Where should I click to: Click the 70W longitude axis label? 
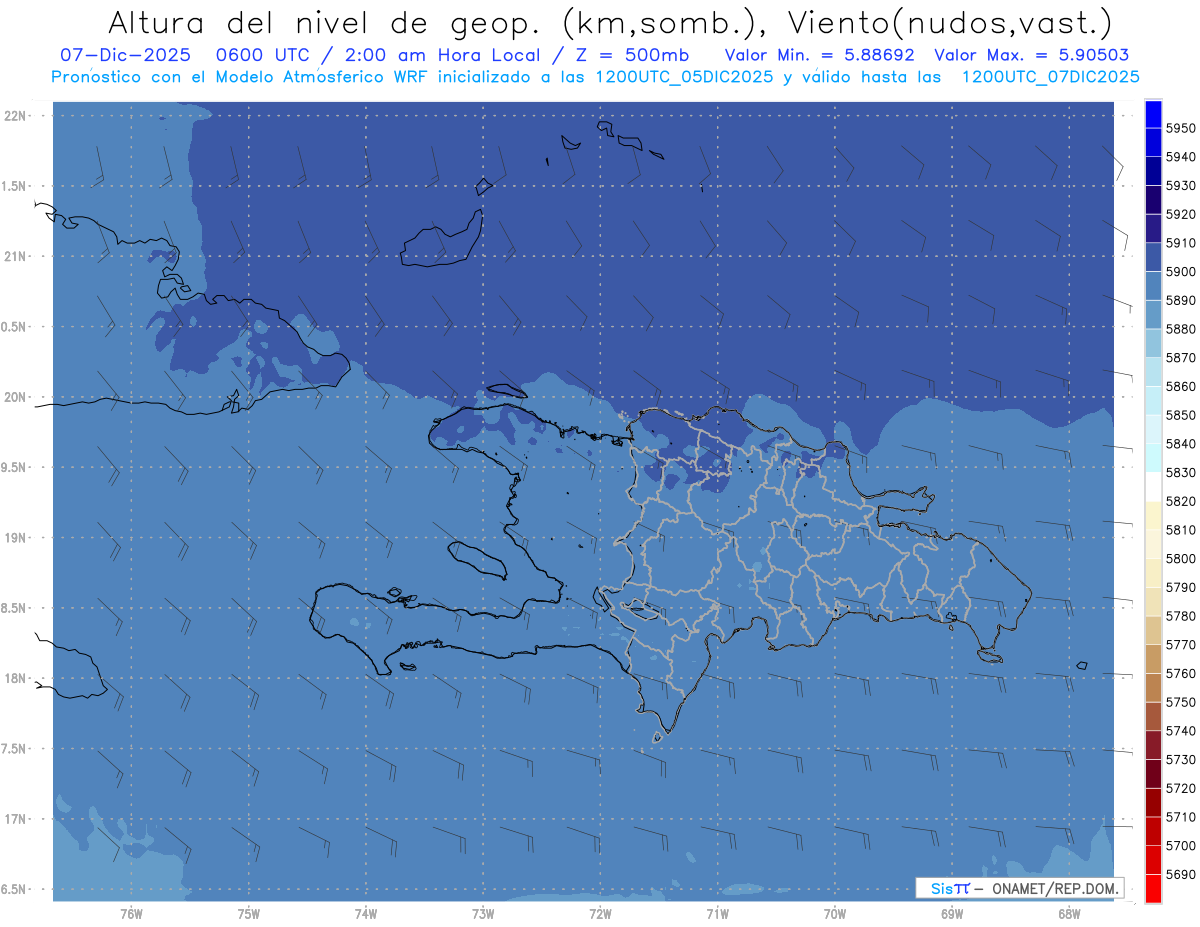tap(835, 913)
